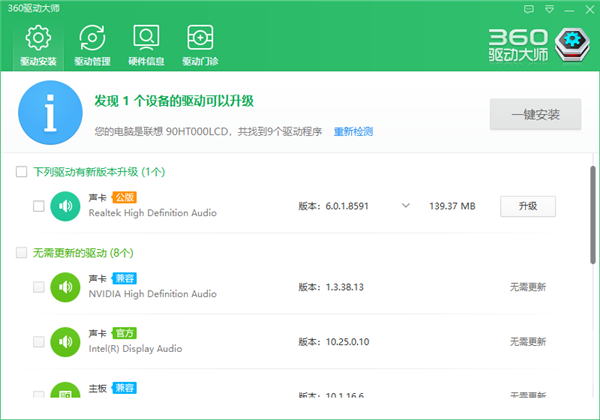600x420 pixels.
Task: Click the 驱动门诊 first-aid kit icon
Action: point(200,38)
